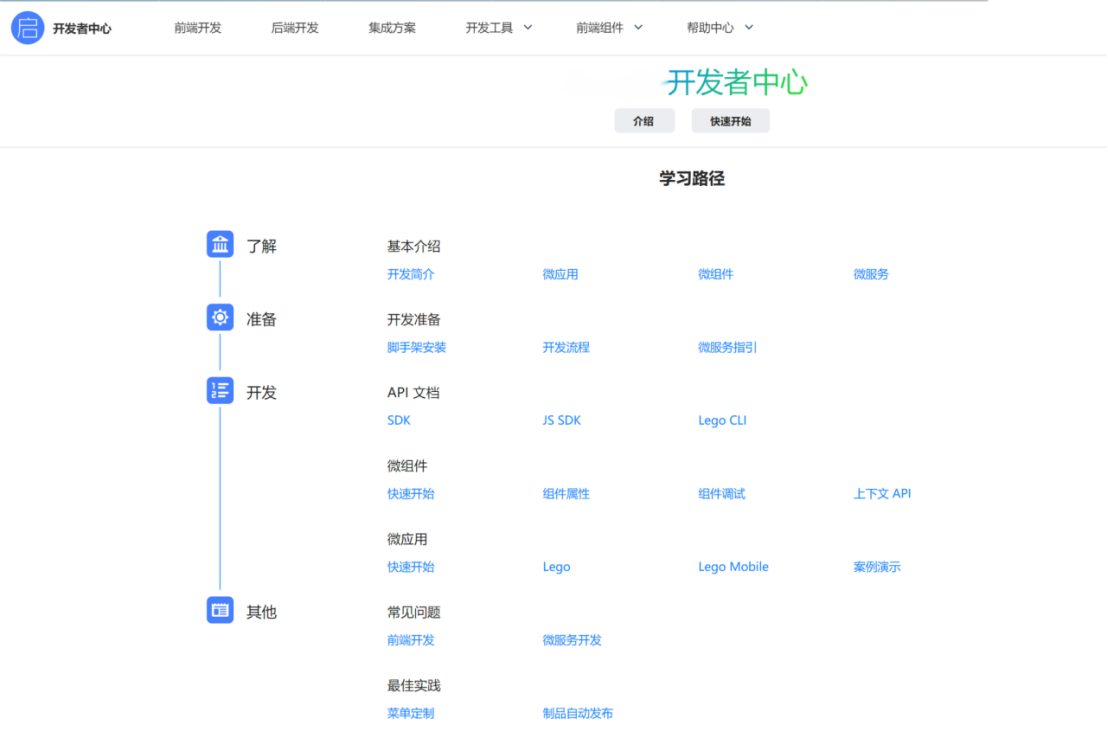The image size is (1108, 738).
Task: Go to 前端开发 in top navigation
Action: coord(198,28)
